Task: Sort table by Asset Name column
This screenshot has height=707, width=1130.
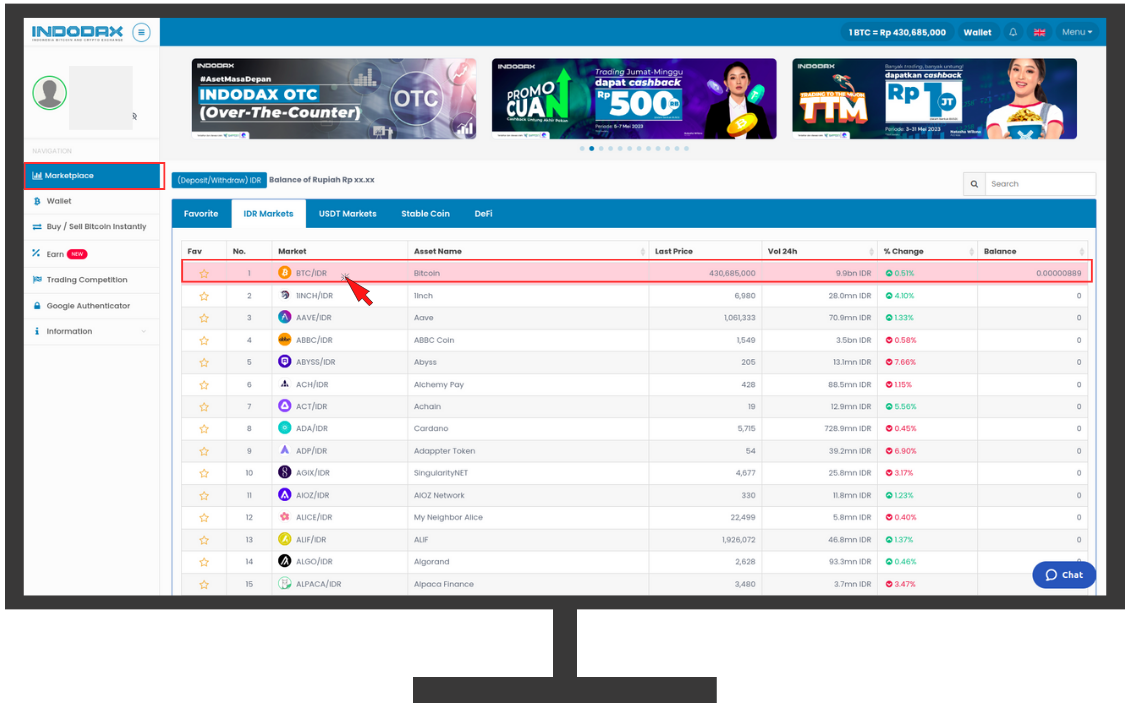Action: tap(528, 251)
